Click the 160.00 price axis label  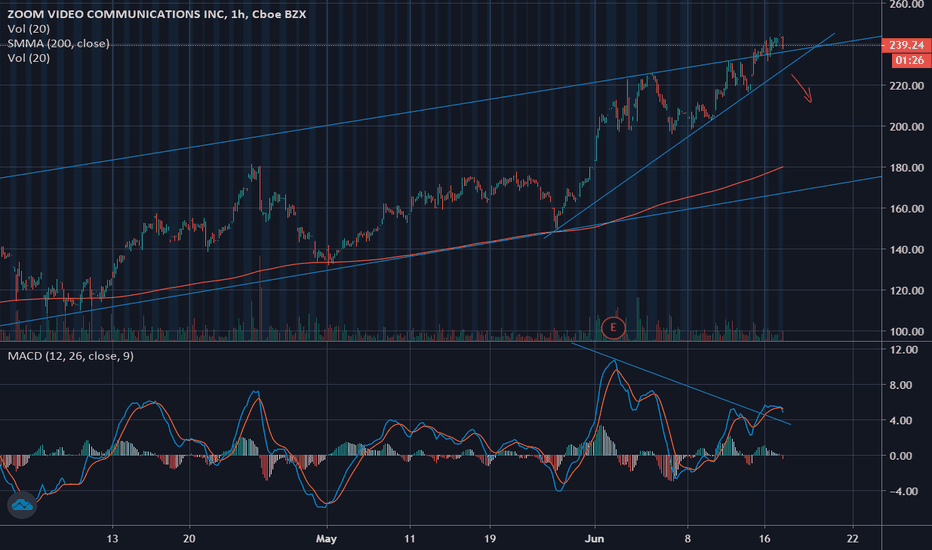(906, 209)
